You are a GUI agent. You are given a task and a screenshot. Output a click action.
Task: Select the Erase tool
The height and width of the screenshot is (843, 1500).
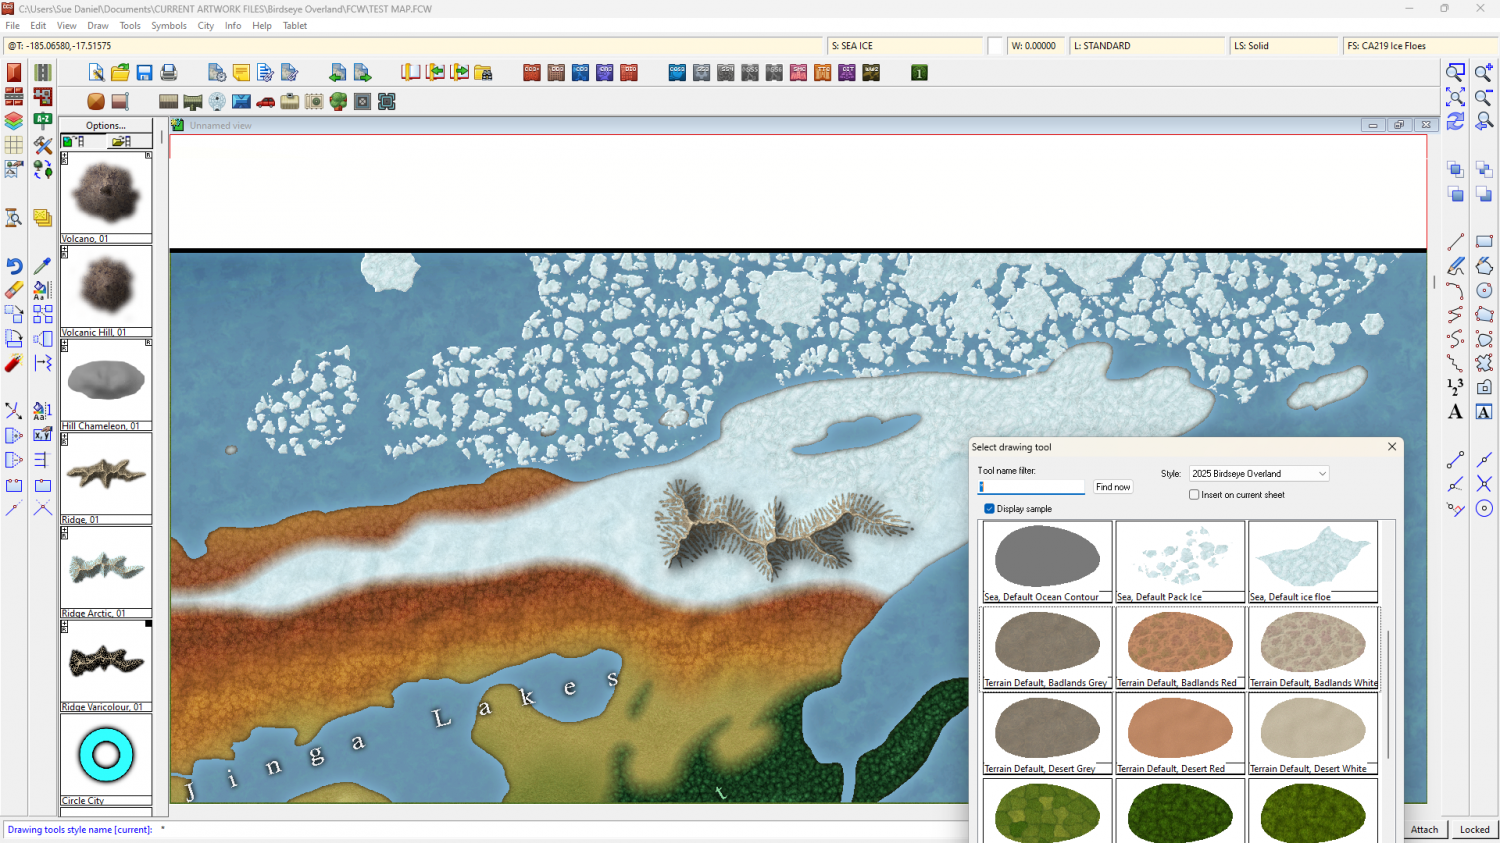click(14, 290)
